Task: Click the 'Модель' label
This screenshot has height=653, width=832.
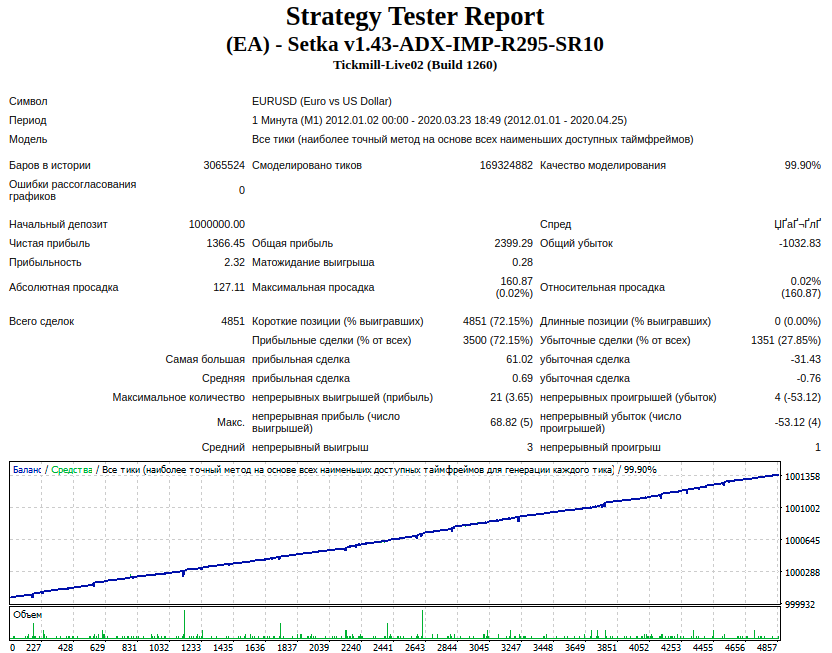Action: click(x=28, y=140)
